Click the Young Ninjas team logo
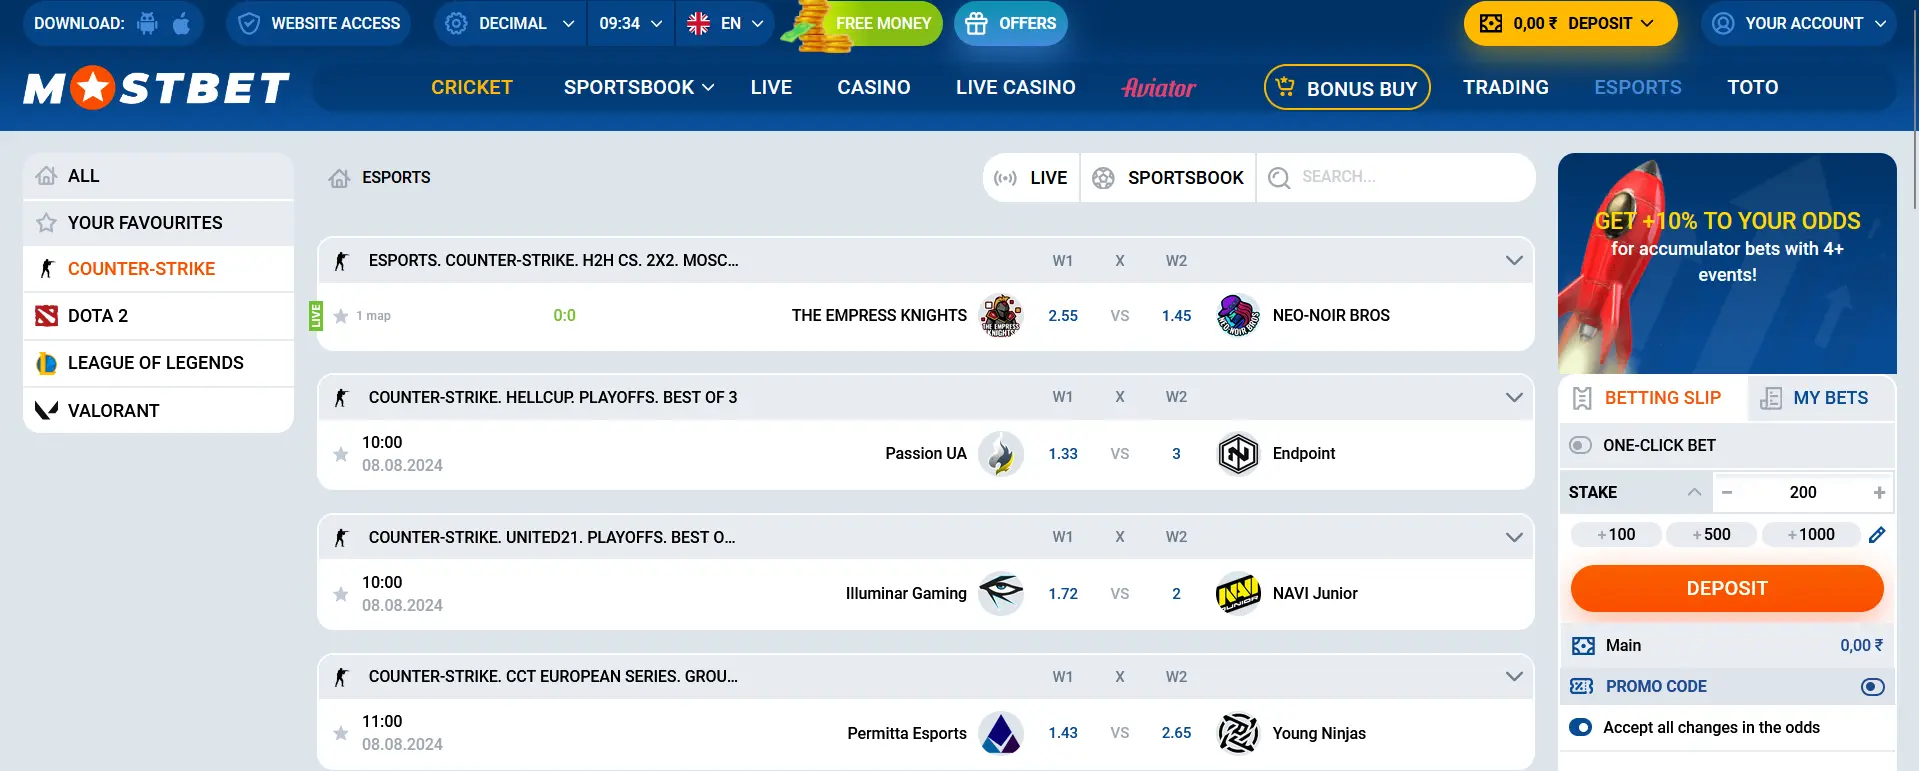Image resolution: width=1919 pixels, height=771 pixels. tap(1238, 733)
